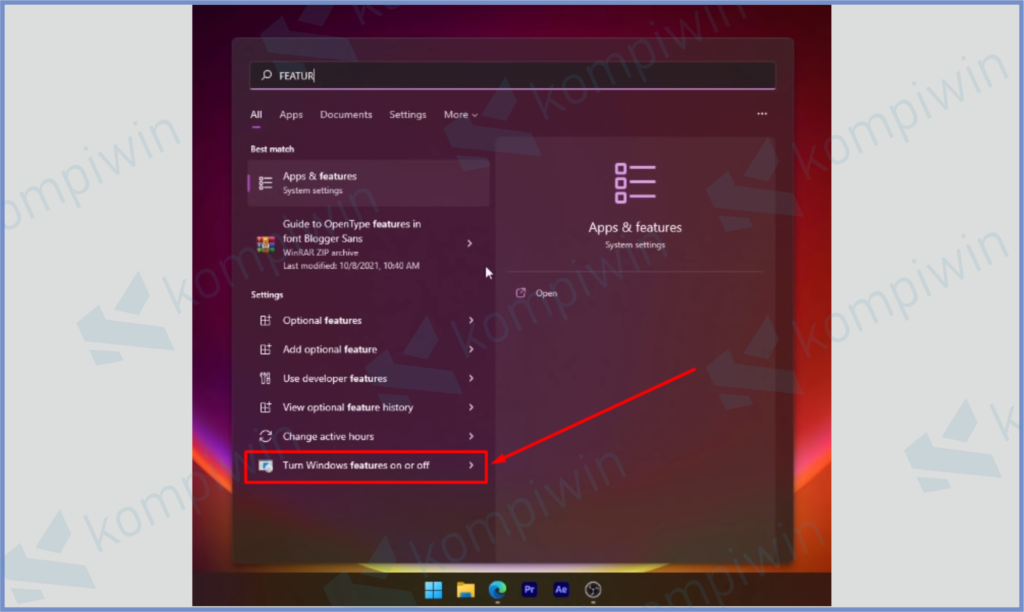Screen dimensions: 1024x612
Task: Launch Adobe Premiere Pro from the taskbar
Action: tap(529, 589)
